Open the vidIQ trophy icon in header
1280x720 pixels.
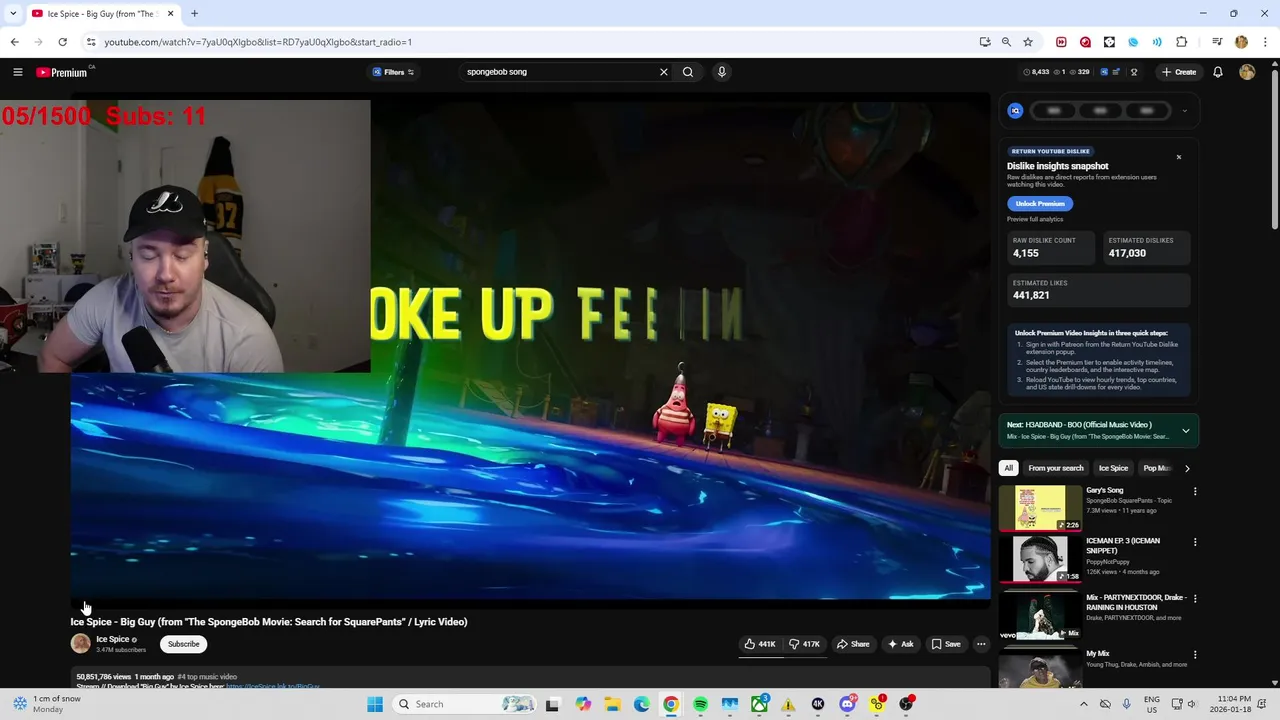coord(1134,72)
